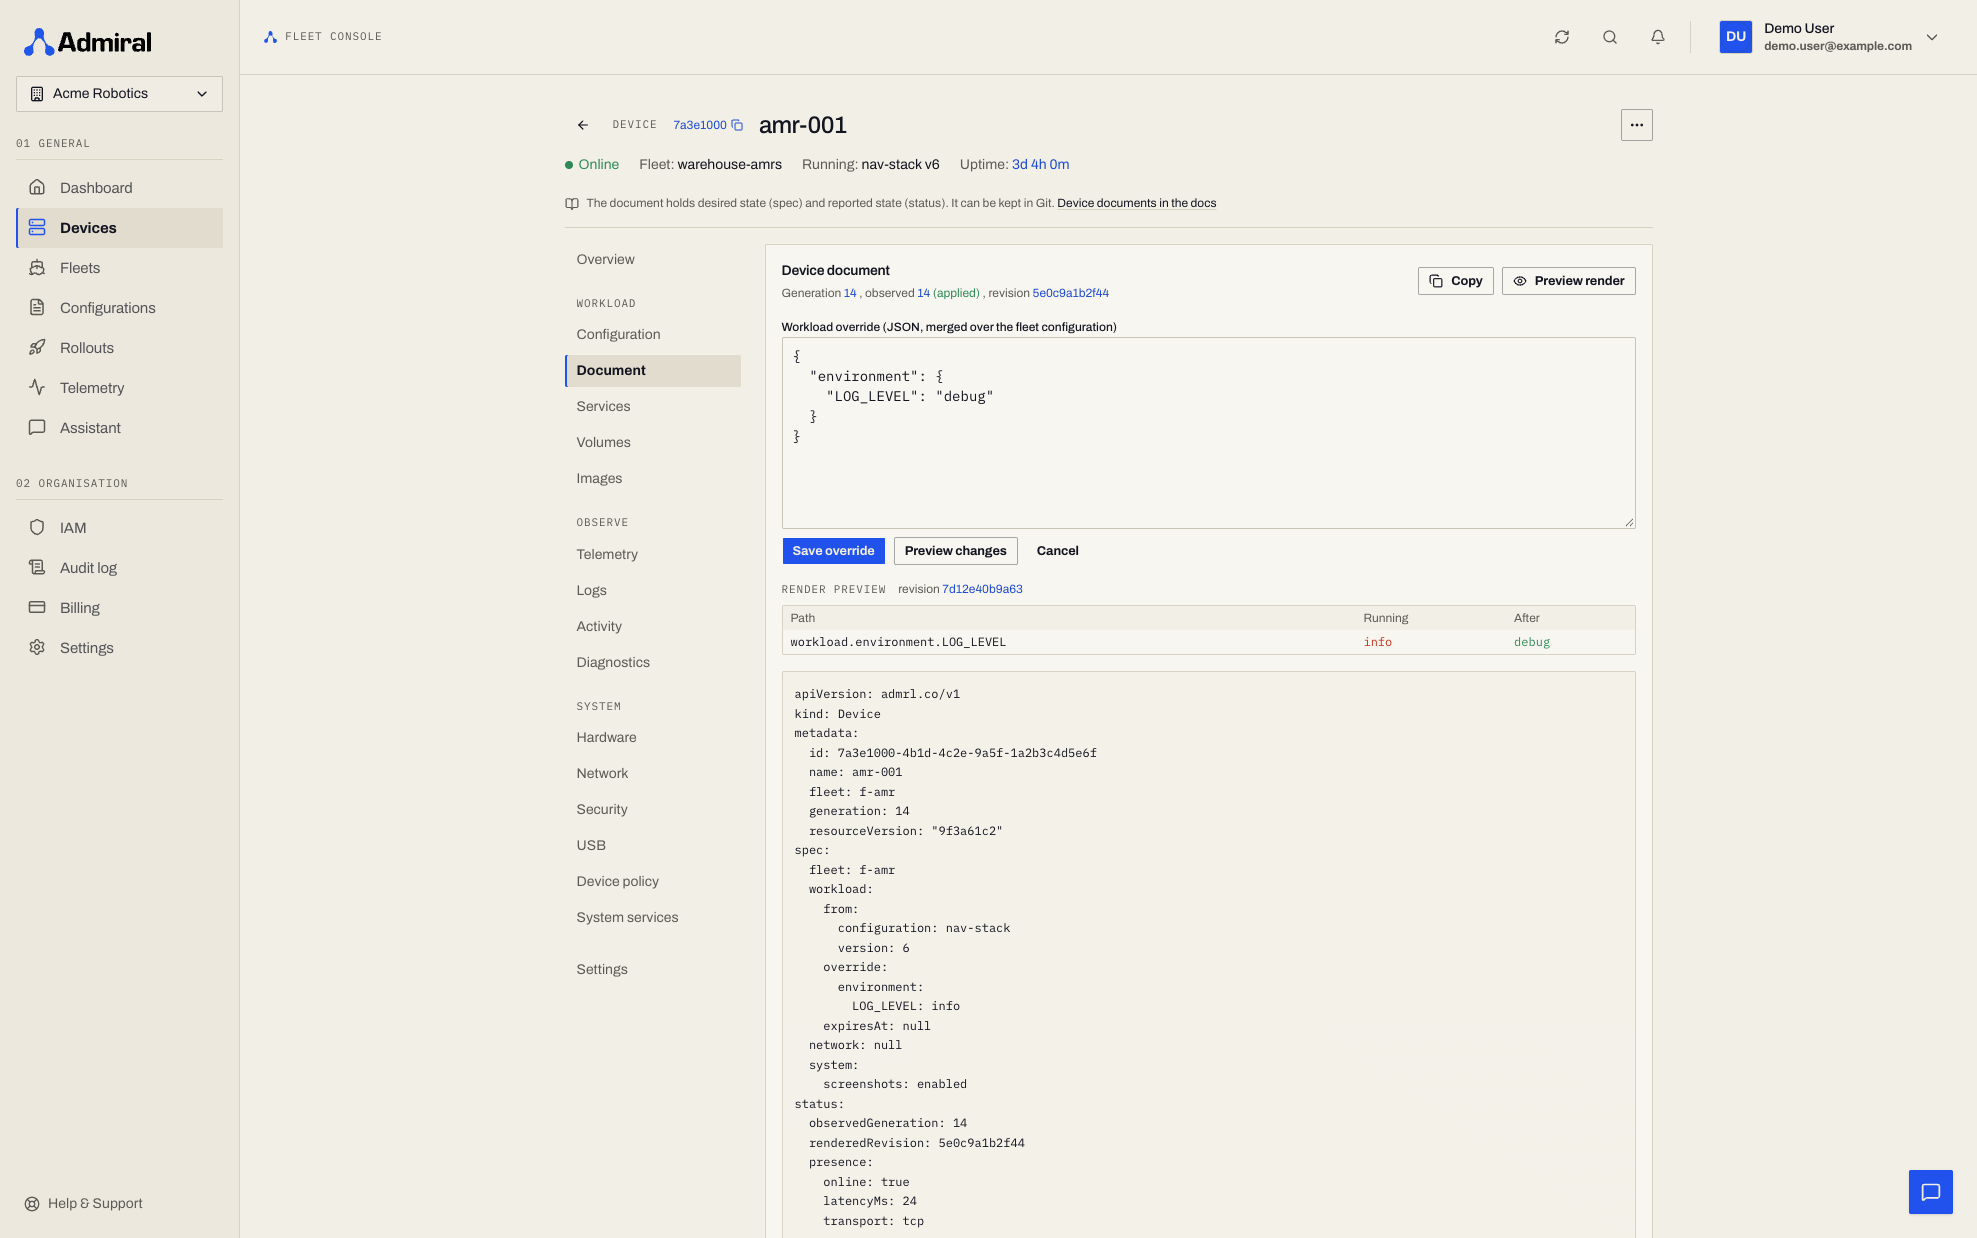Open revision 5e0c9a1b2f44 link
Image resolution: width=1977 pixels, height=1238 pixels.
click(x=1070, y=293)
